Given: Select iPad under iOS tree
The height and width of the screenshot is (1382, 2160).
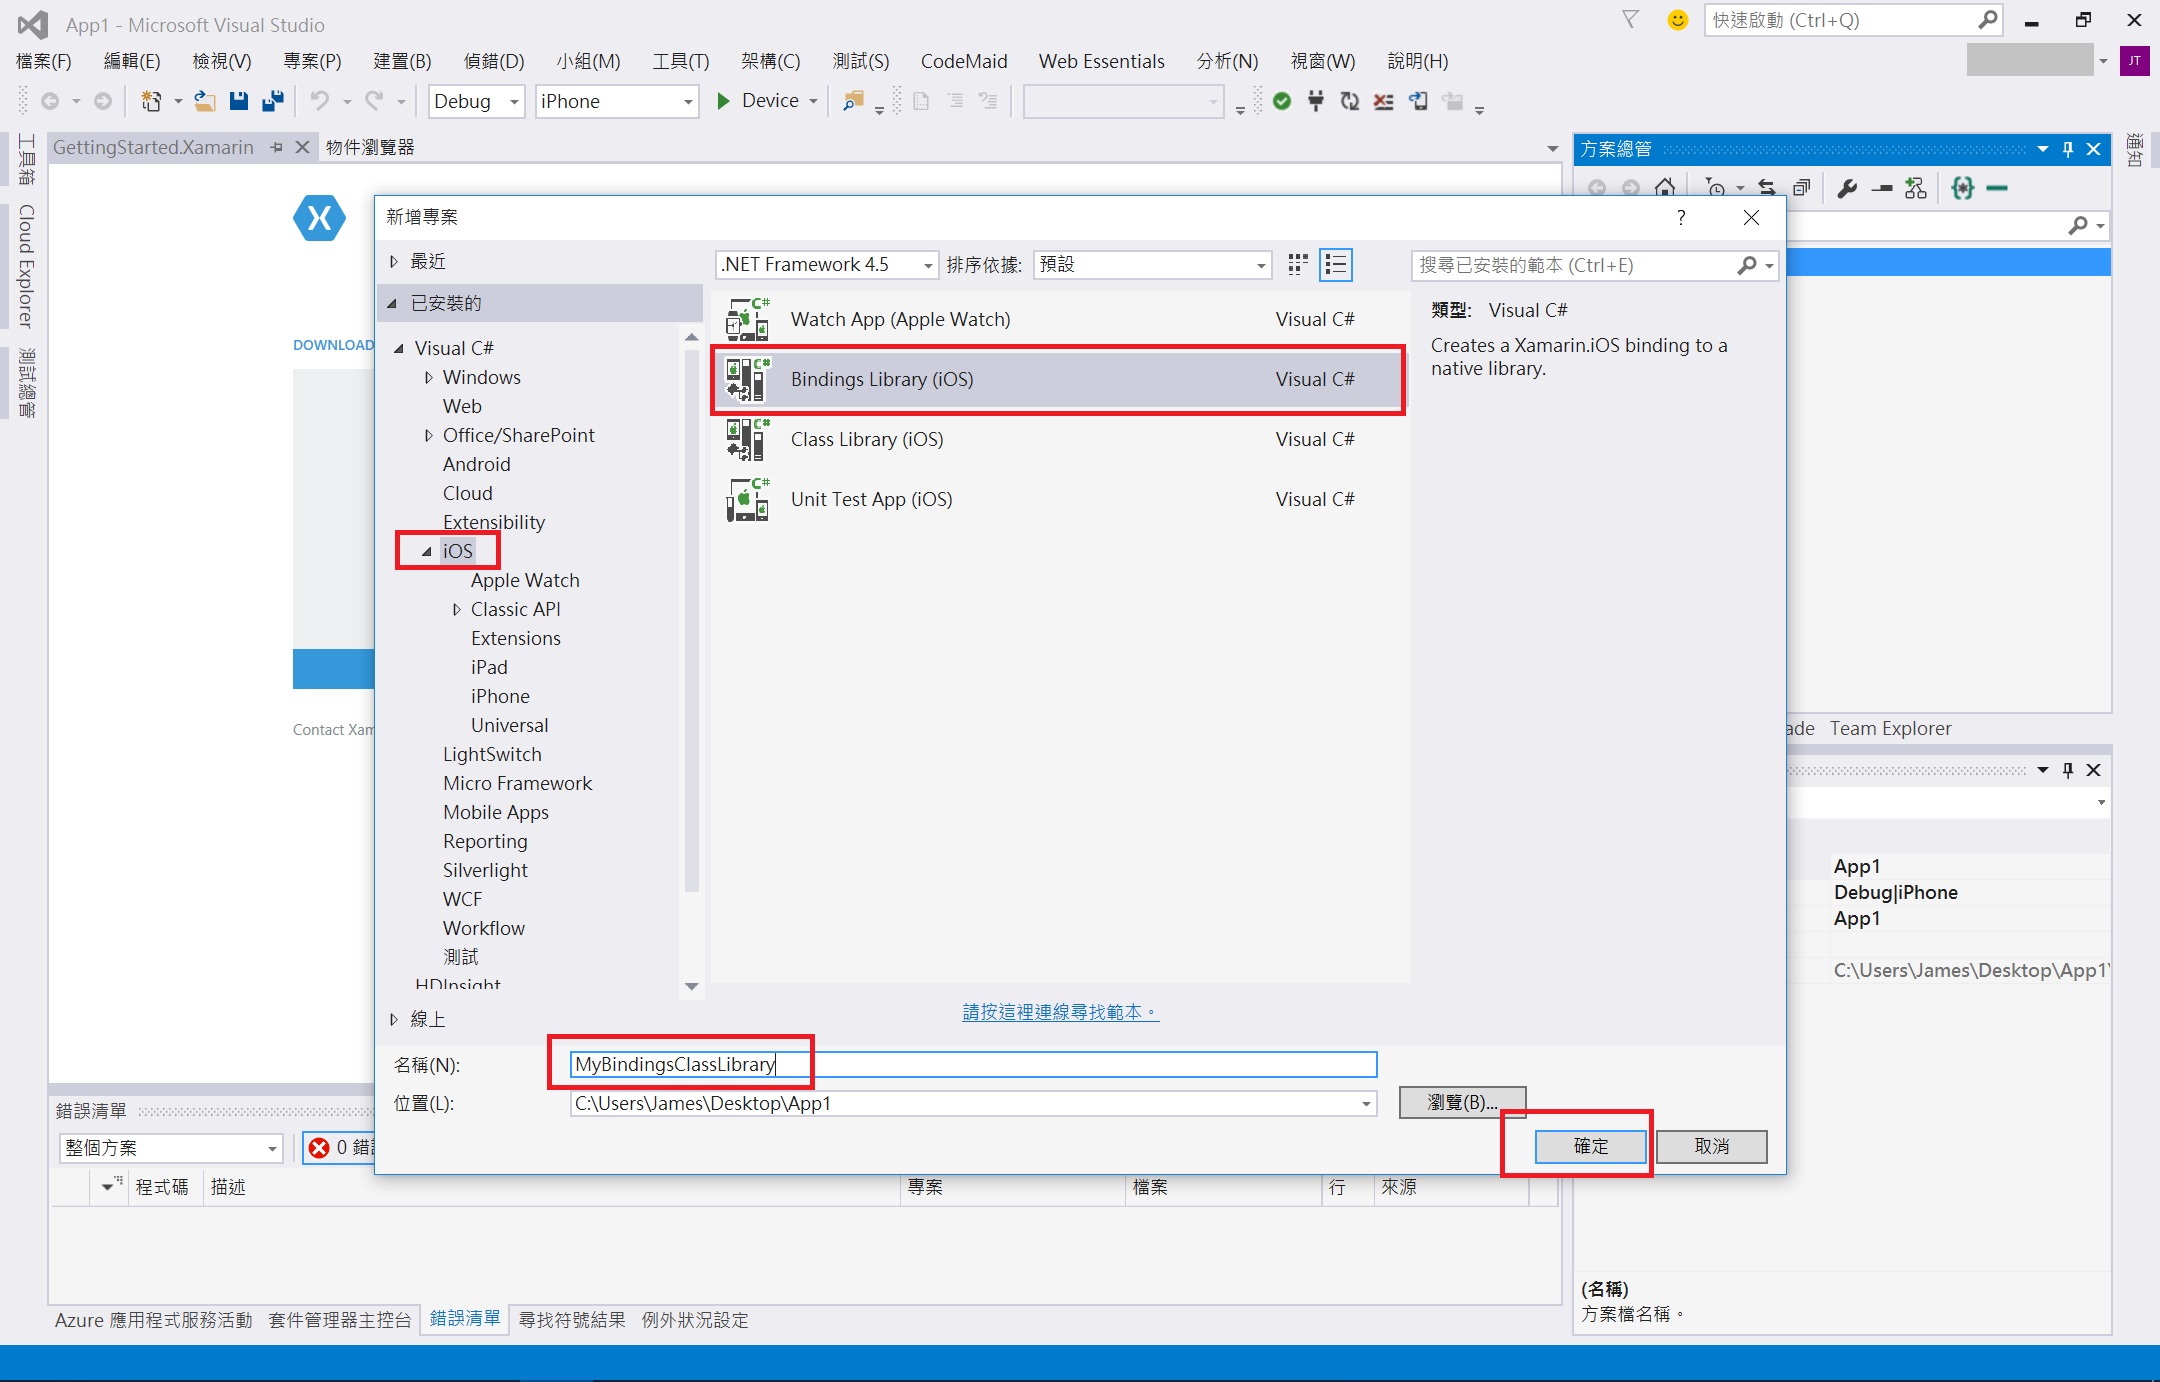Looking at the screenshot, I should click(x=489, y=667).
